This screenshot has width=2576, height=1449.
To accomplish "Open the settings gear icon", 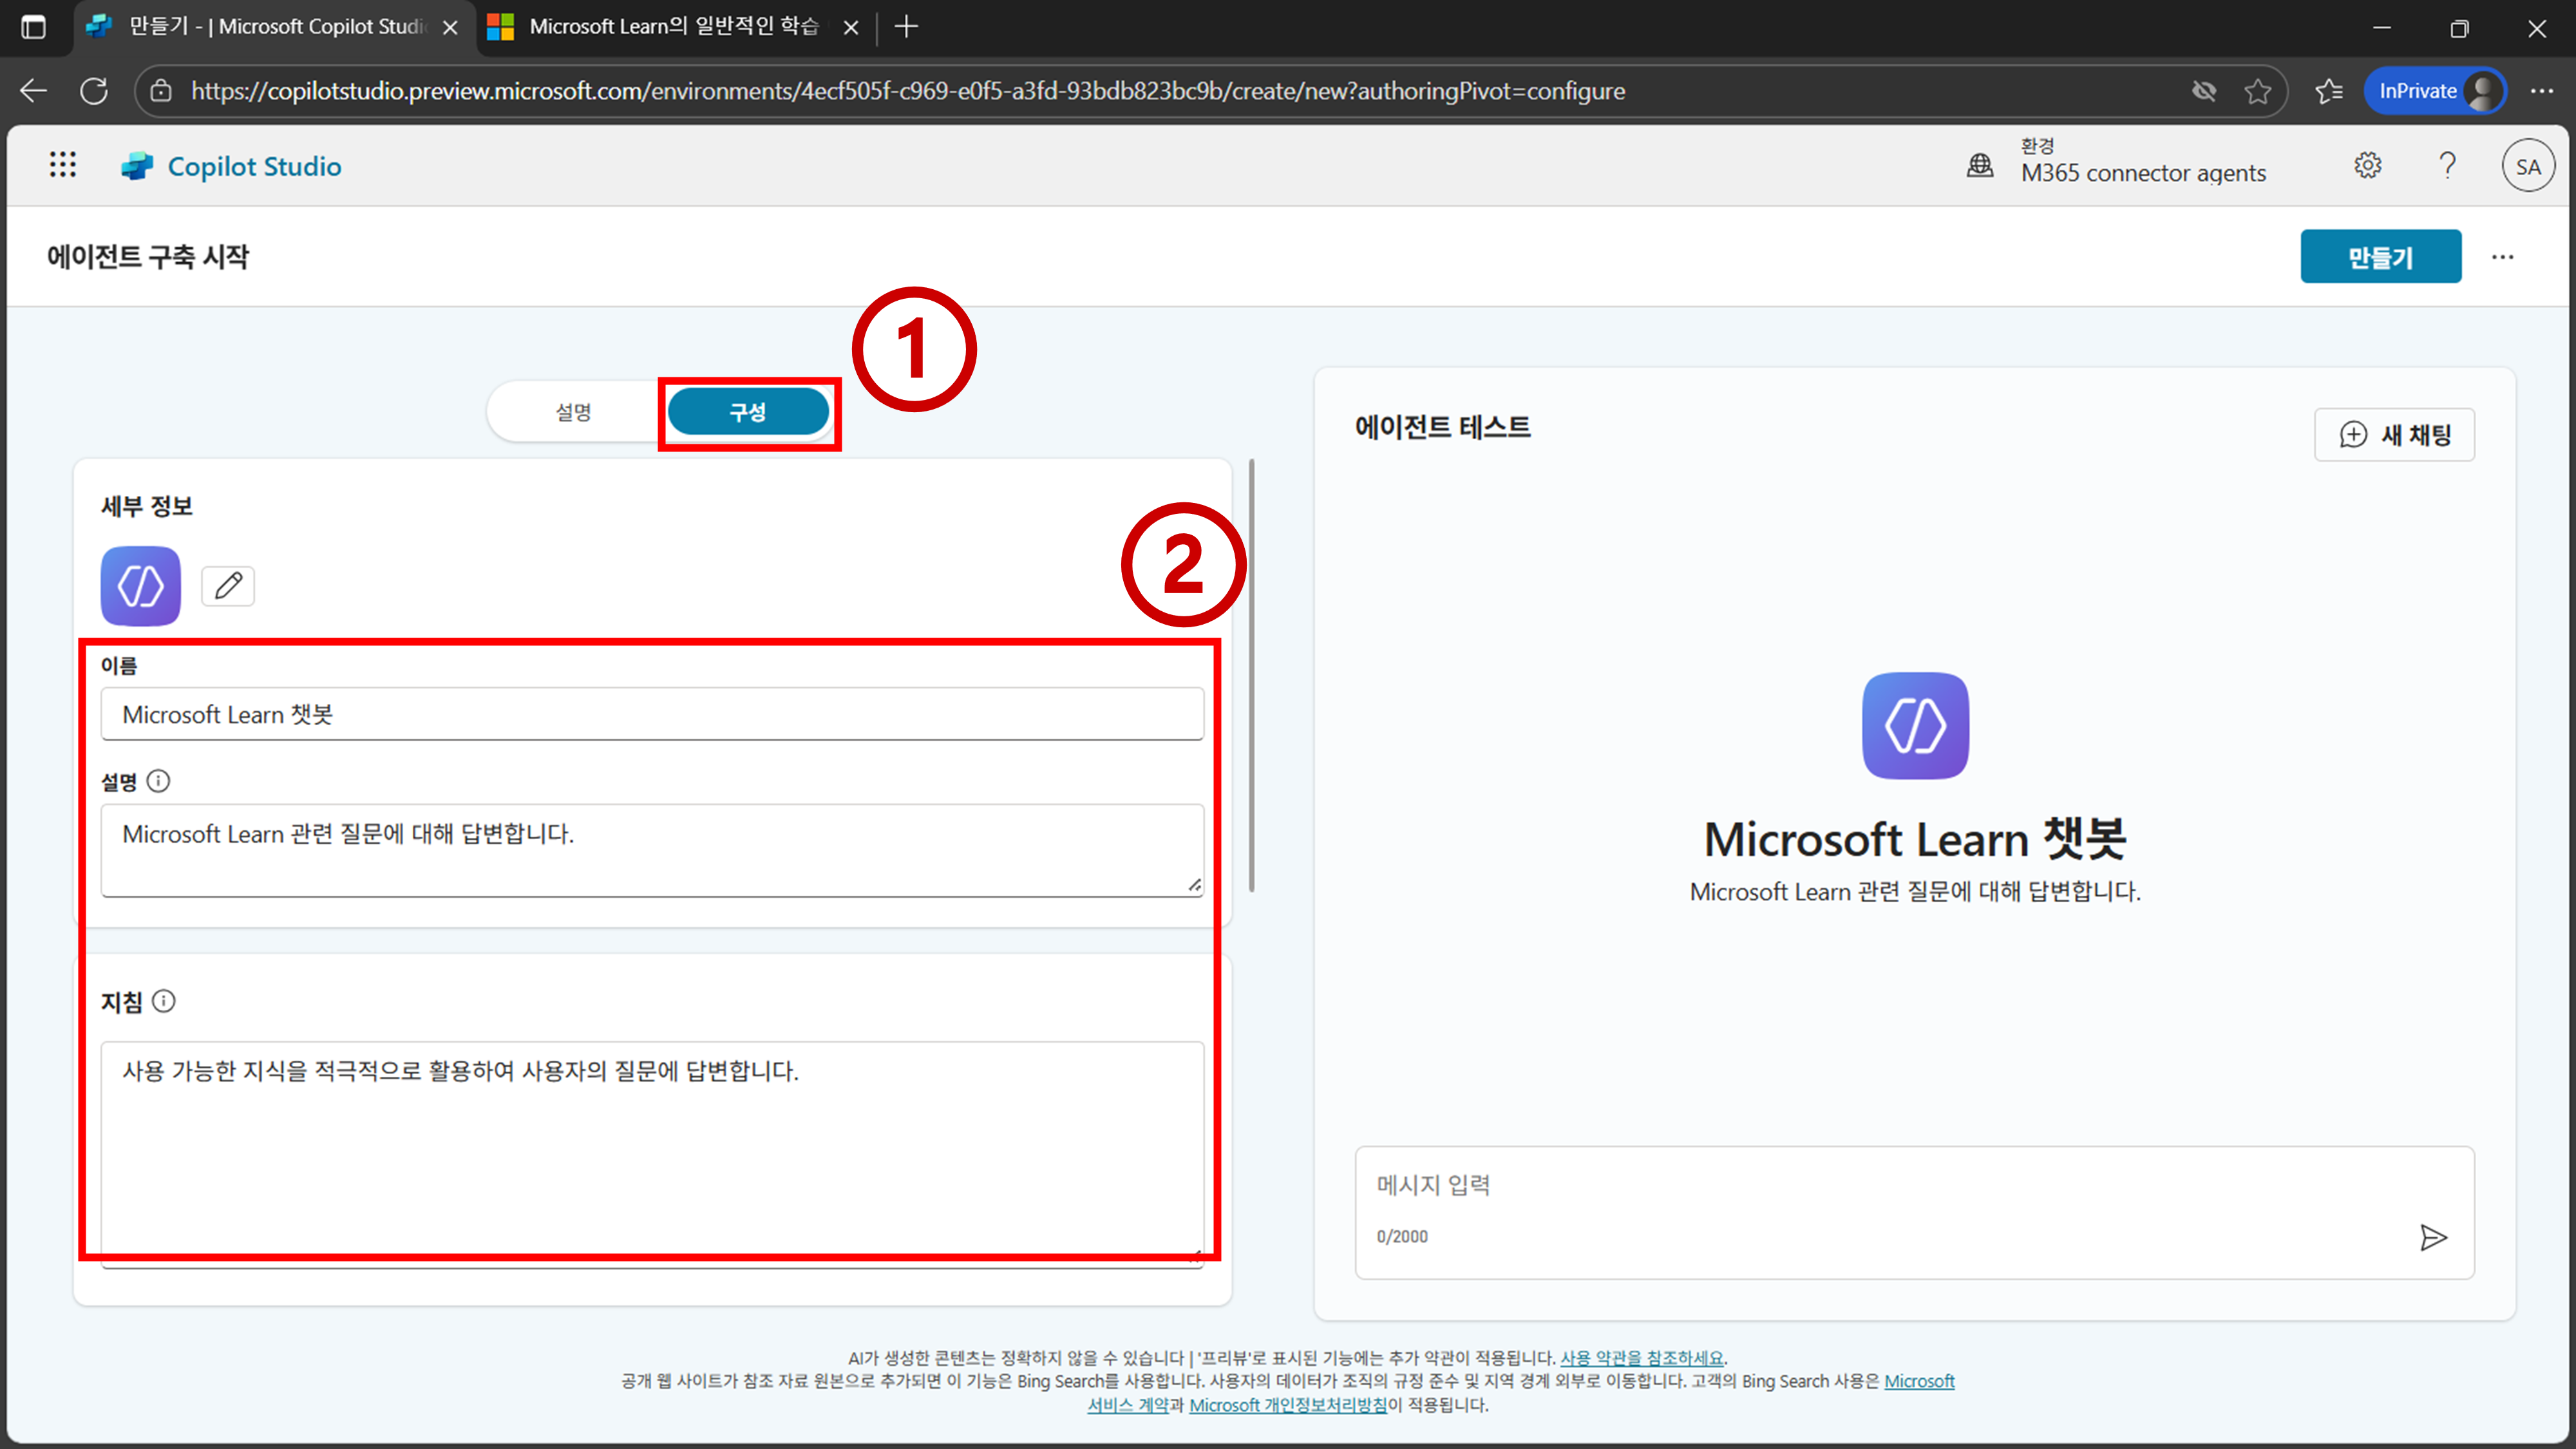I will pos(2367,166).
